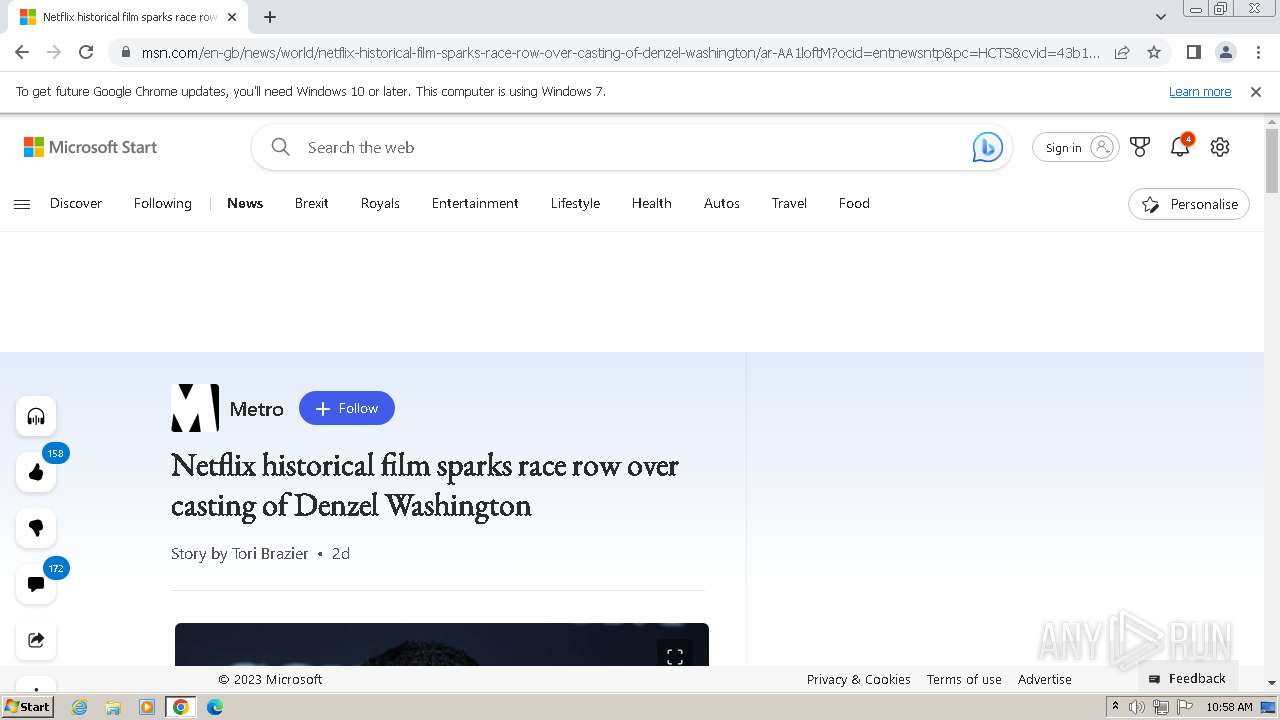Open the Lifestyle section
The height and width of the screenshot is (720, 1280).
pyautogui.click(x=575, y=203)
